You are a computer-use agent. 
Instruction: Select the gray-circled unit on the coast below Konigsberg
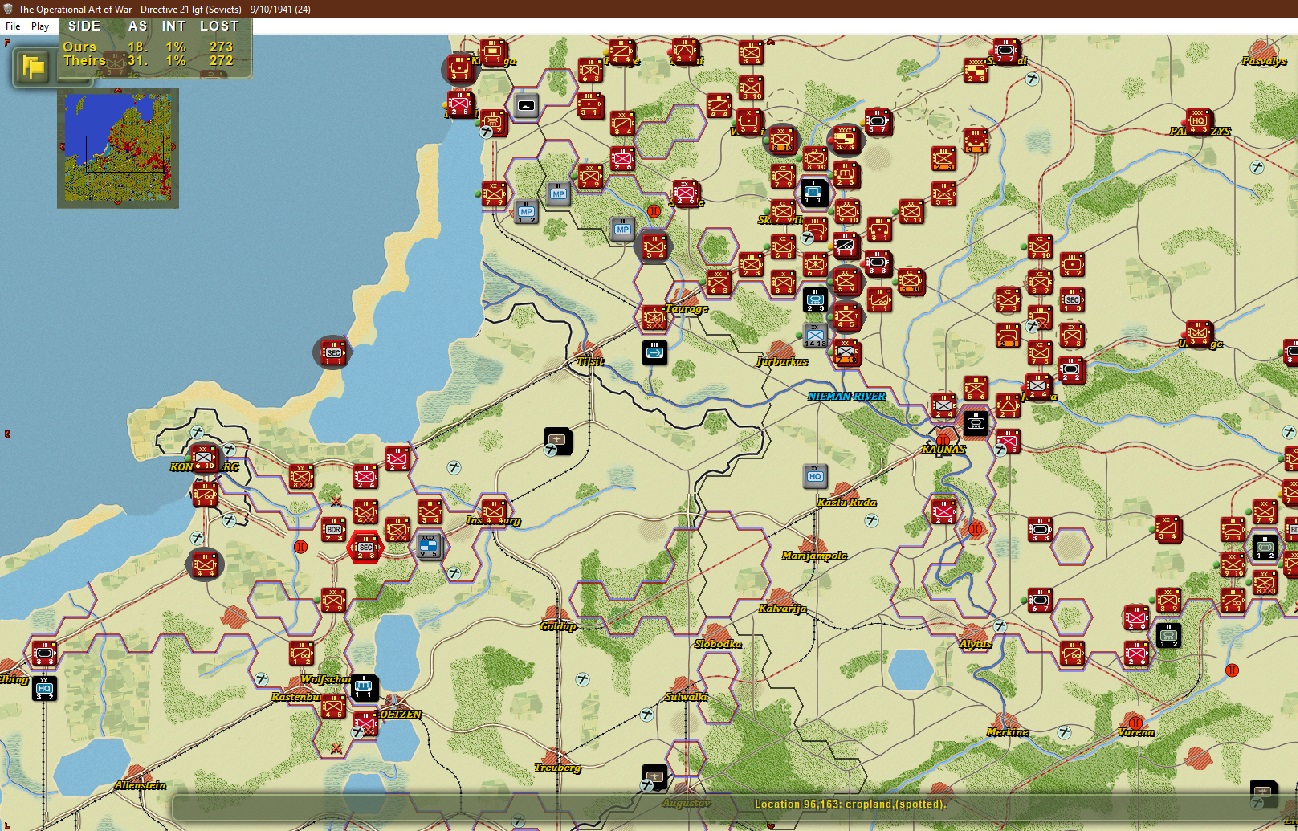(205, 565)
